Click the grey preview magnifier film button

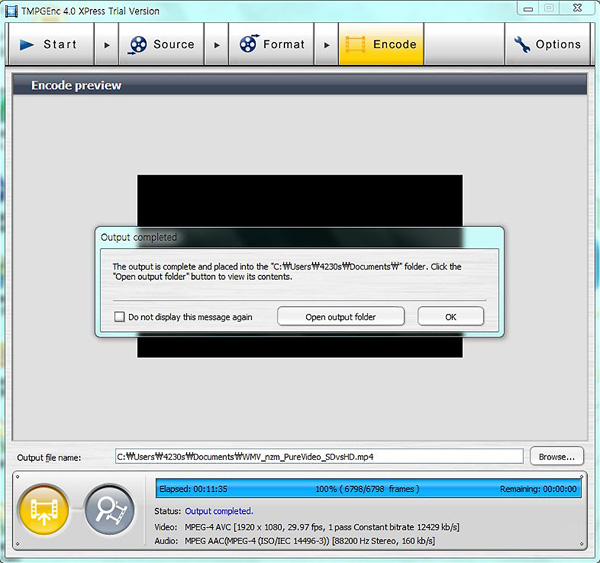click(110, 509)
